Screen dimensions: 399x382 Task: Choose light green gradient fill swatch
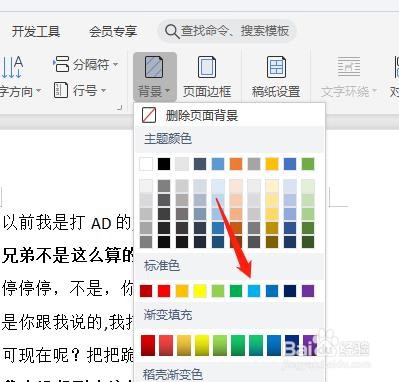click(x=220, y=345)
